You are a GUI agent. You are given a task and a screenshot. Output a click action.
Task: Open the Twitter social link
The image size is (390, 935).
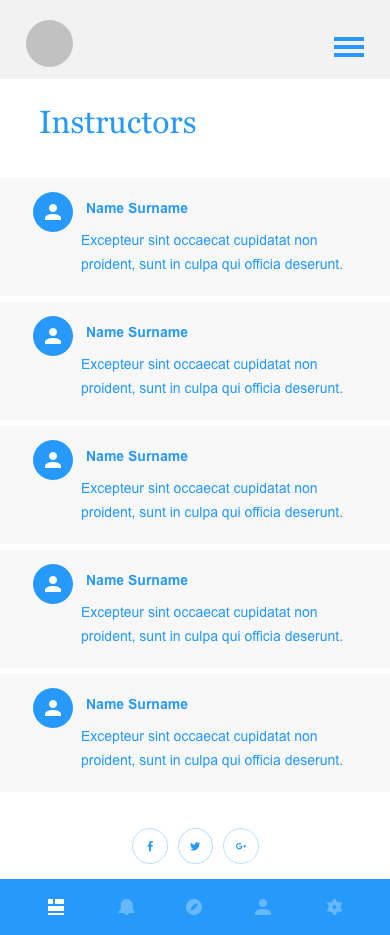coord(195,846)
